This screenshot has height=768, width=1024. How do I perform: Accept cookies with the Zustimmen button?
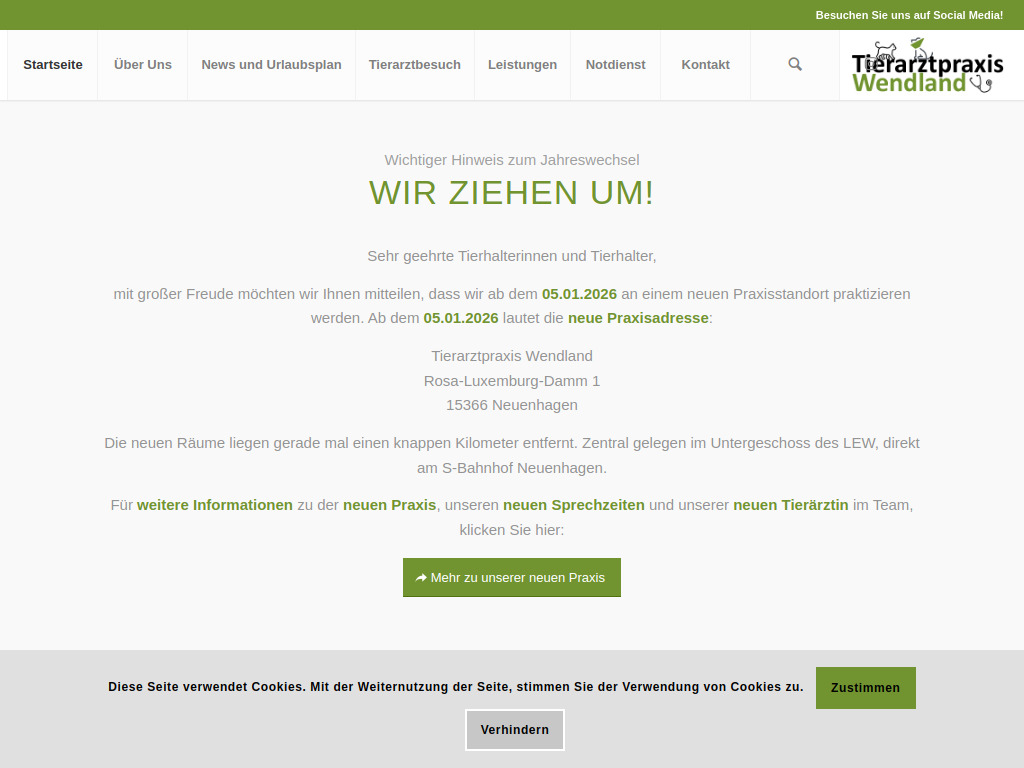pyautogui.click(x=865, y=688)
